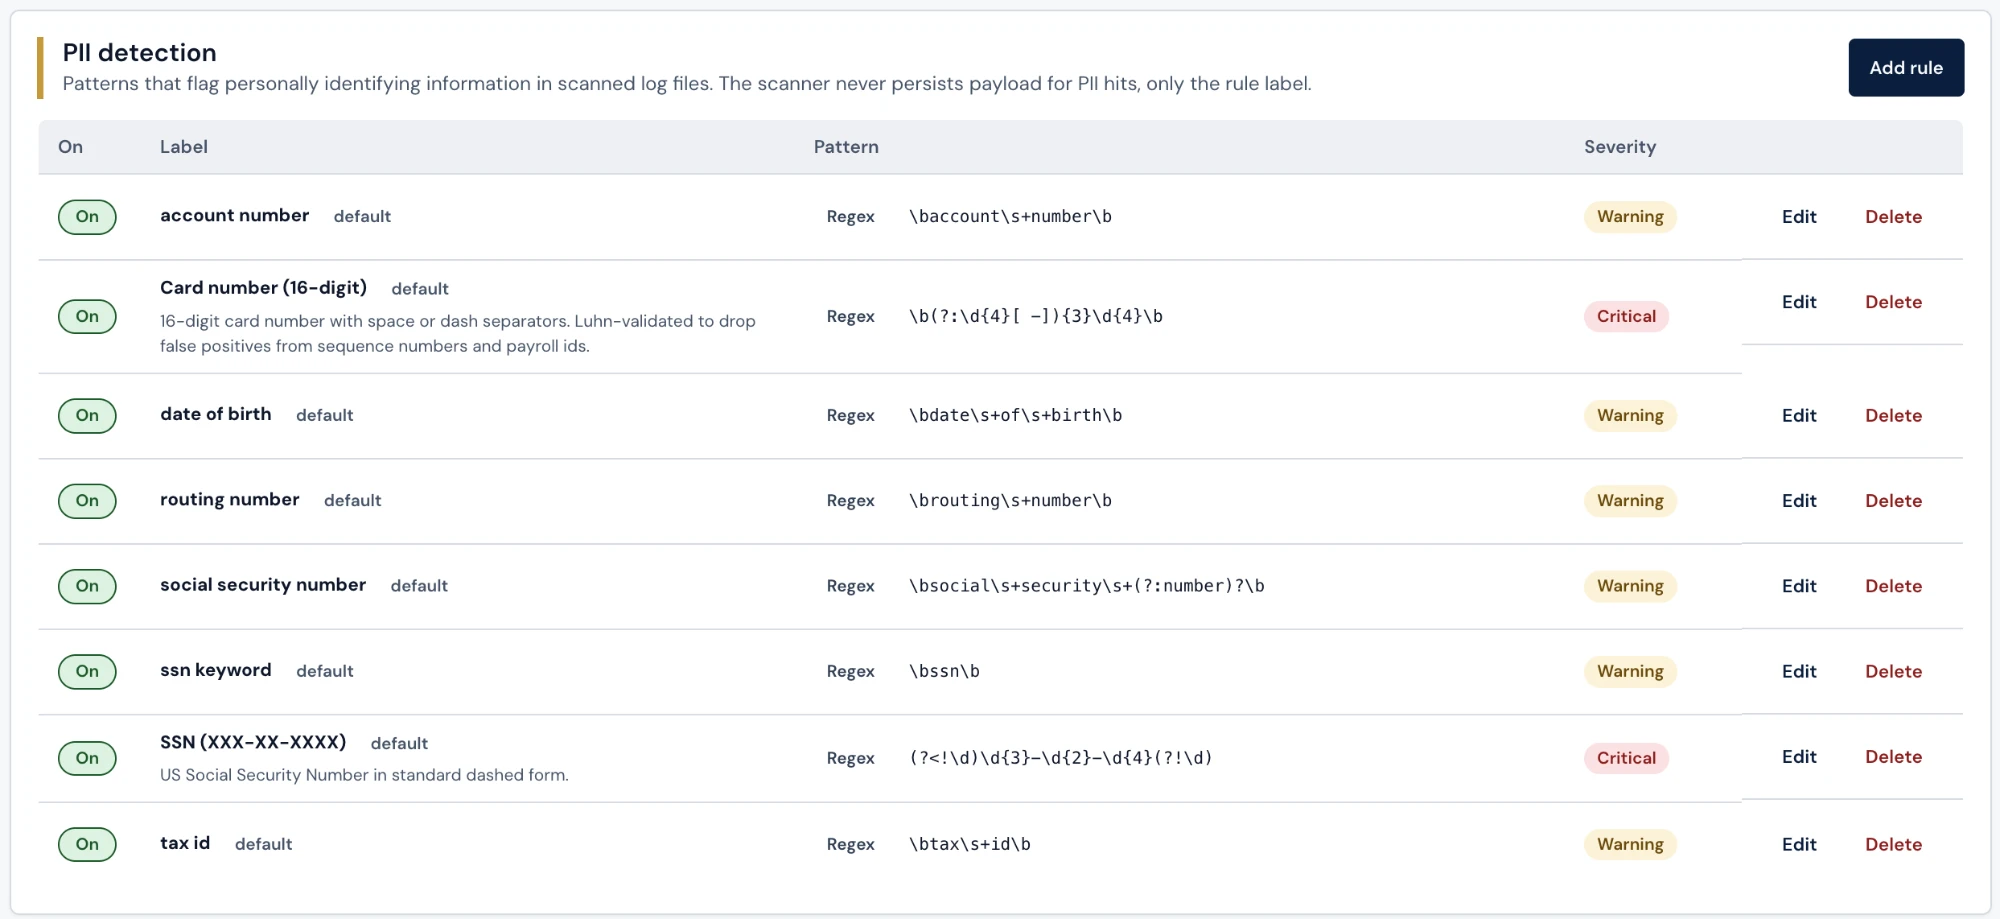Edit the ssn keyword rule
This screenshot has height=919, width=2000.
click(x=1799, y=672)
